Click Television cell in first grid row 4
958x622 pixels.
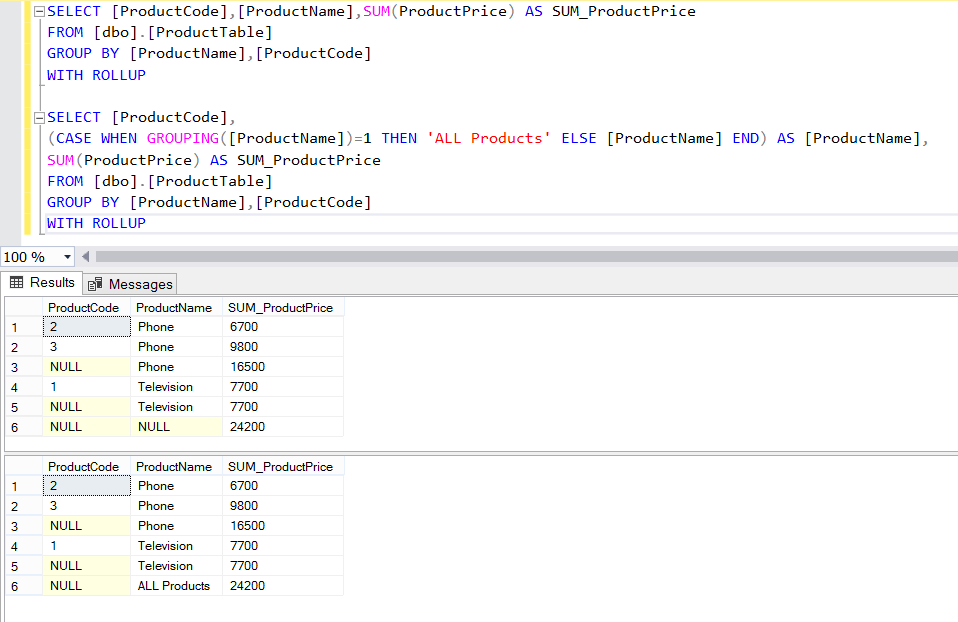pos(176,387)
